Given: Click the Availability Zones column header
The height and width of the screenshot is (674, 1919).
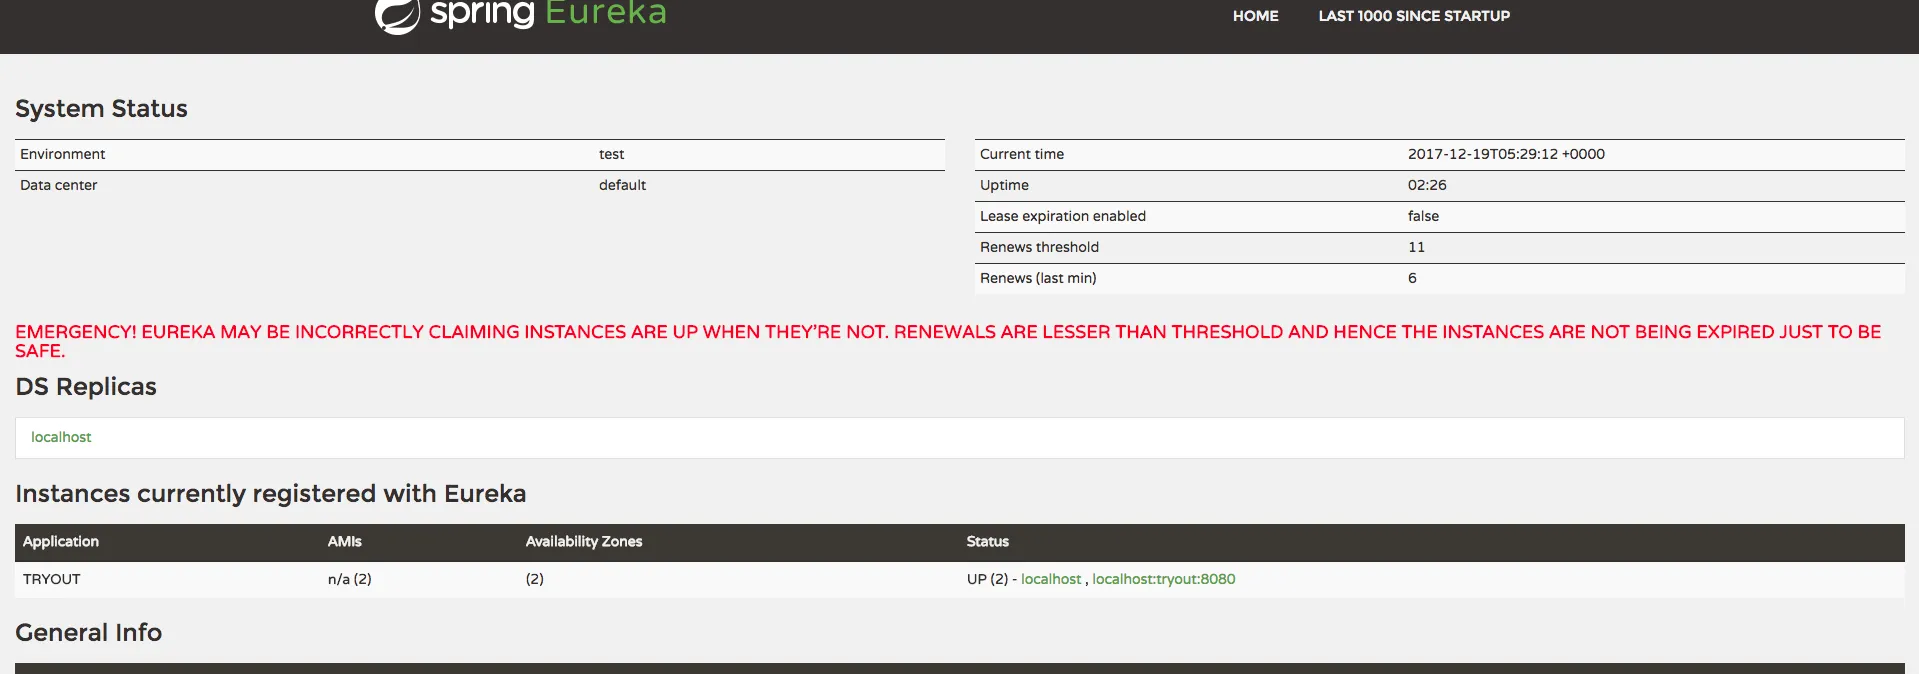Looking at the screenshot, I should point(584,541).
